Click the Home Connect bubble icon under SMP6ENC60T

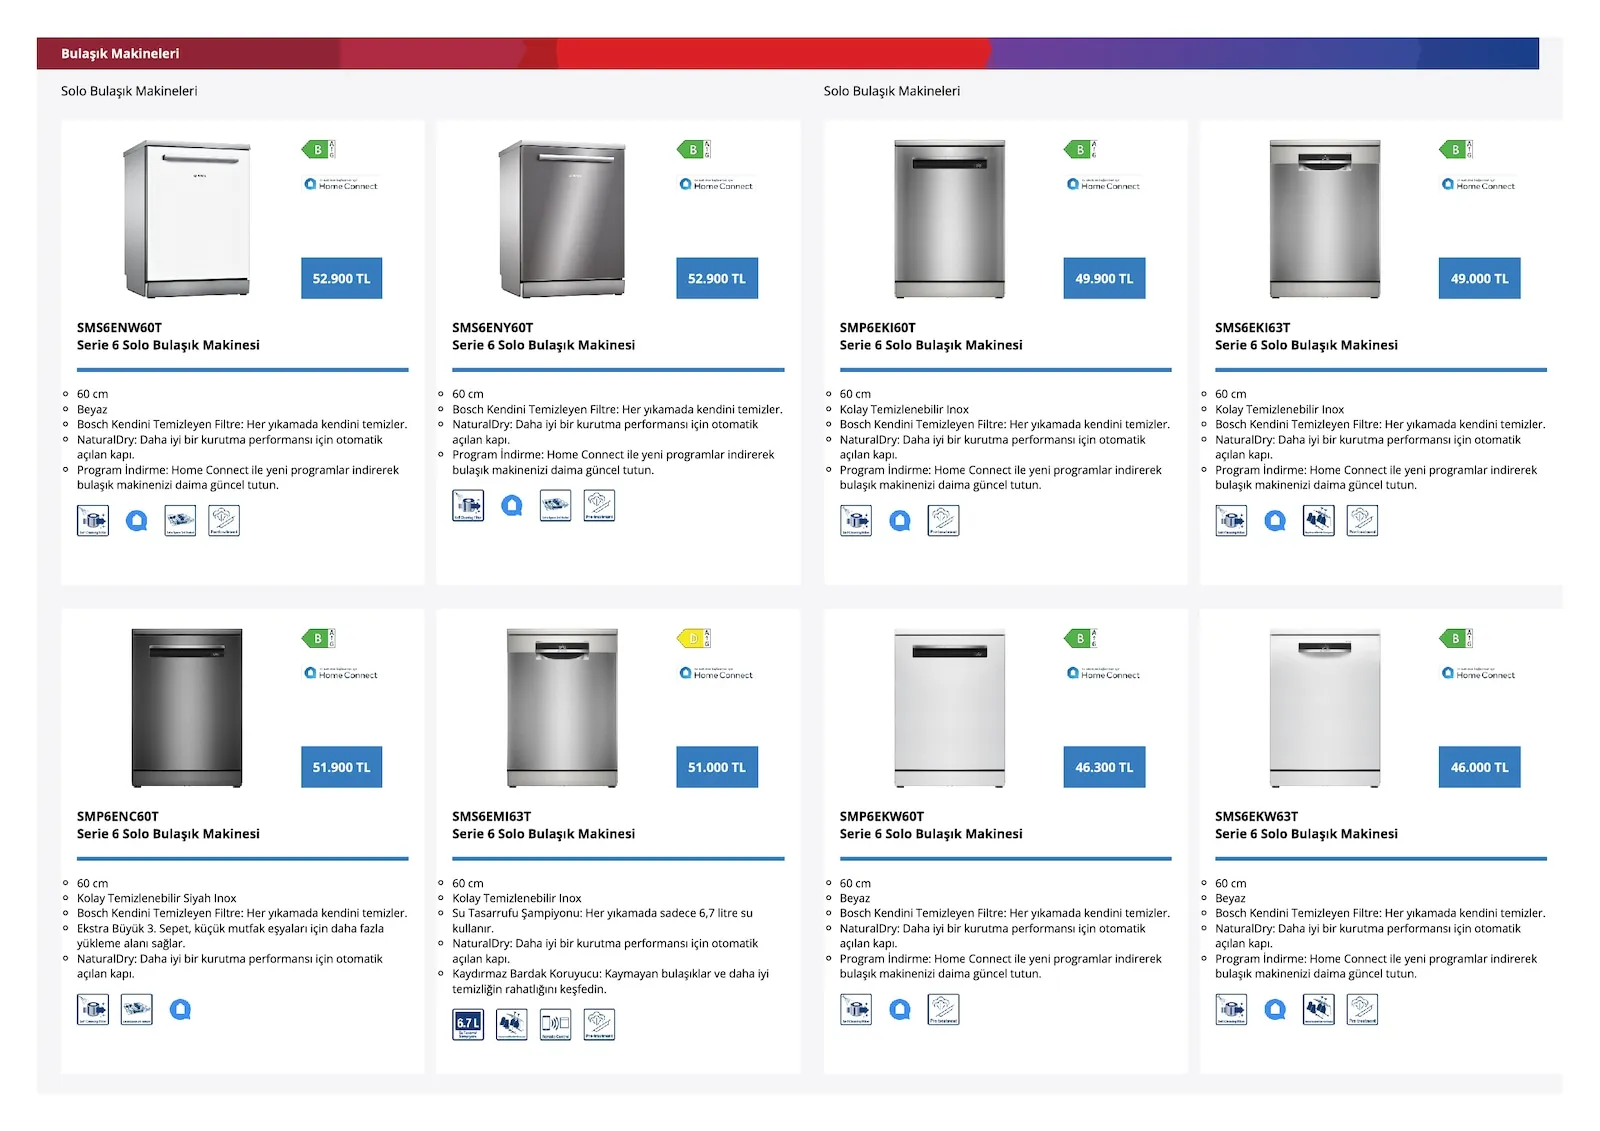pos(180,1010)
